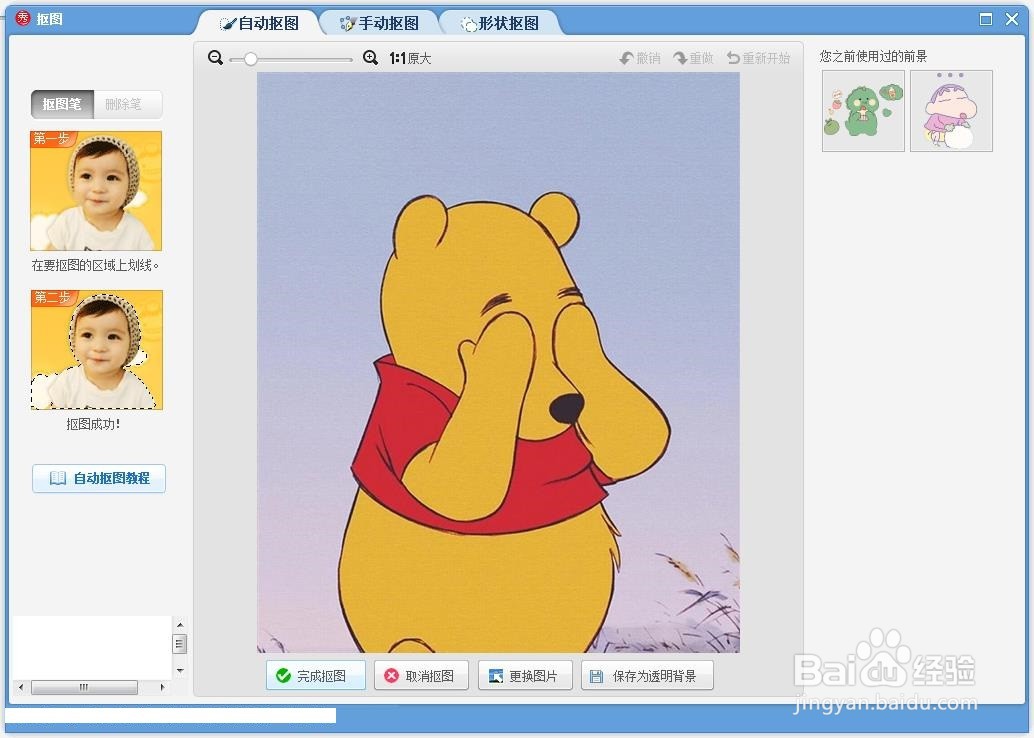1034x738 pixels.
Task: Open the 自动抠图教程 tutorial
Action: coord(99,478)
